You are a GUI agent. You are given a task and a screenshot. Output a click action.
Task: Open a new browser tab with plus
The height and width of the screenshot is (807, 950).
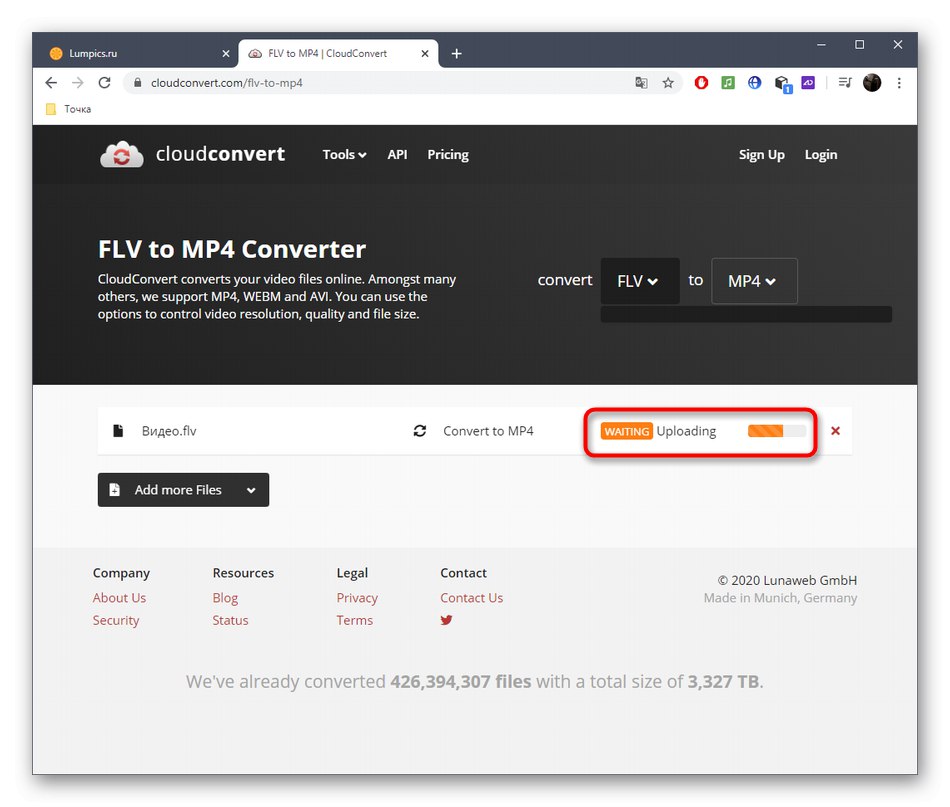pyautogui.click(x=457, y=54)
